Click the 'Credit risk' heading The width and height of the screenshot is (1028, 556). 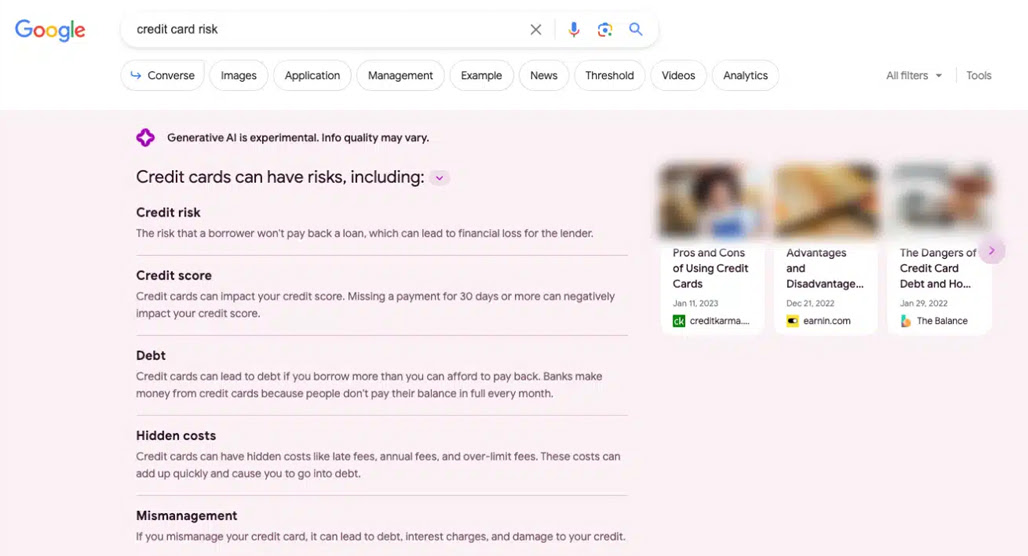pyautogui.click(x=168, y=212)
